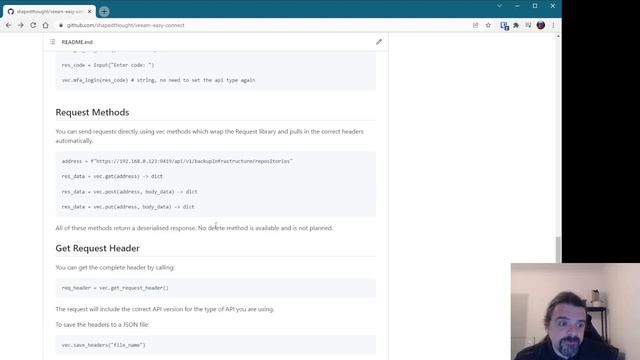Screen dimensions: 640x360
Task: Click 'The request will include the correct API' text
Action: 165,309
